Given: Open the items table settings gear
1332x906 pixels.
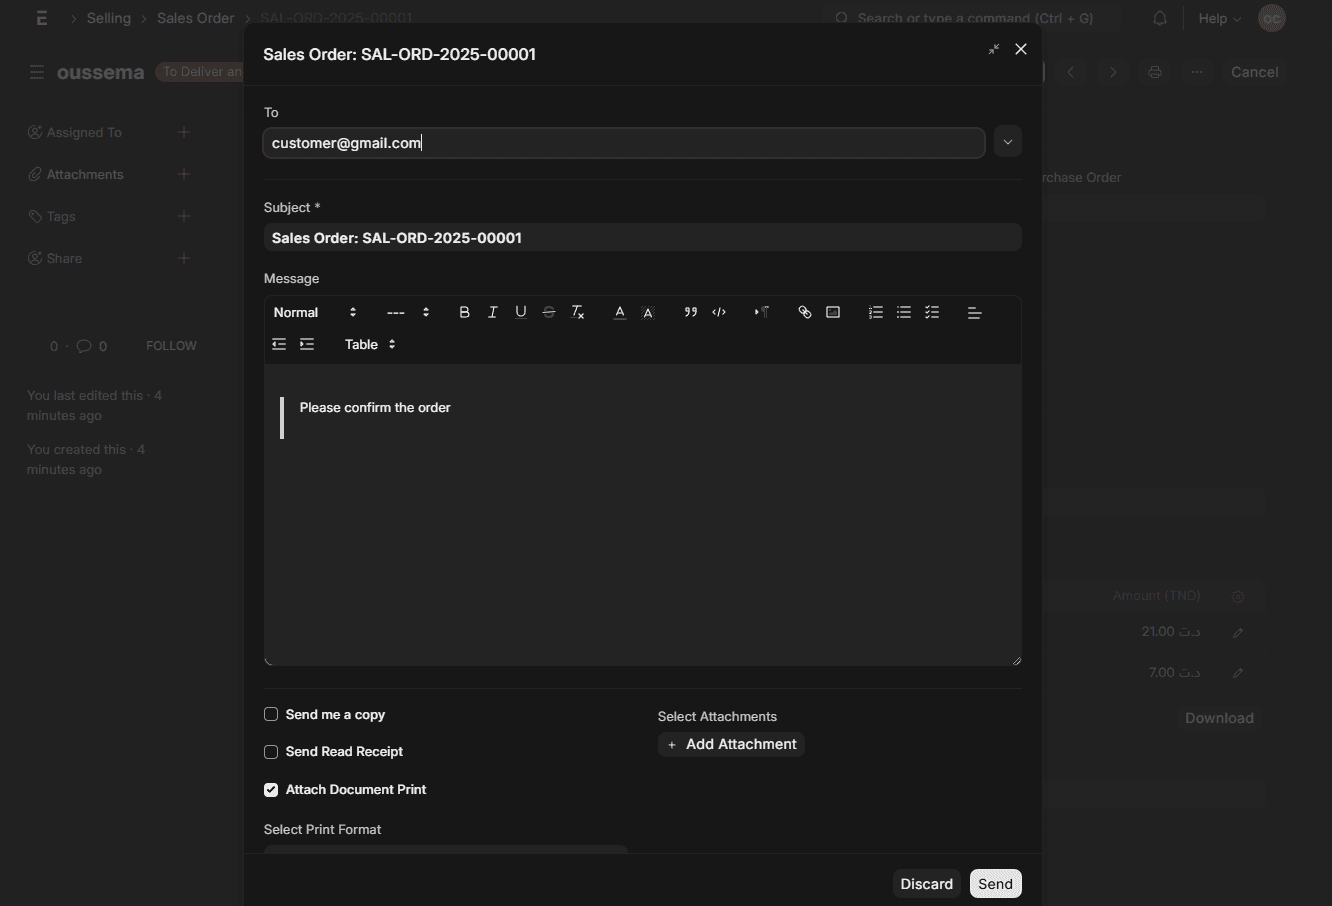Looking at the screenshot, I should click(1238, 597).
